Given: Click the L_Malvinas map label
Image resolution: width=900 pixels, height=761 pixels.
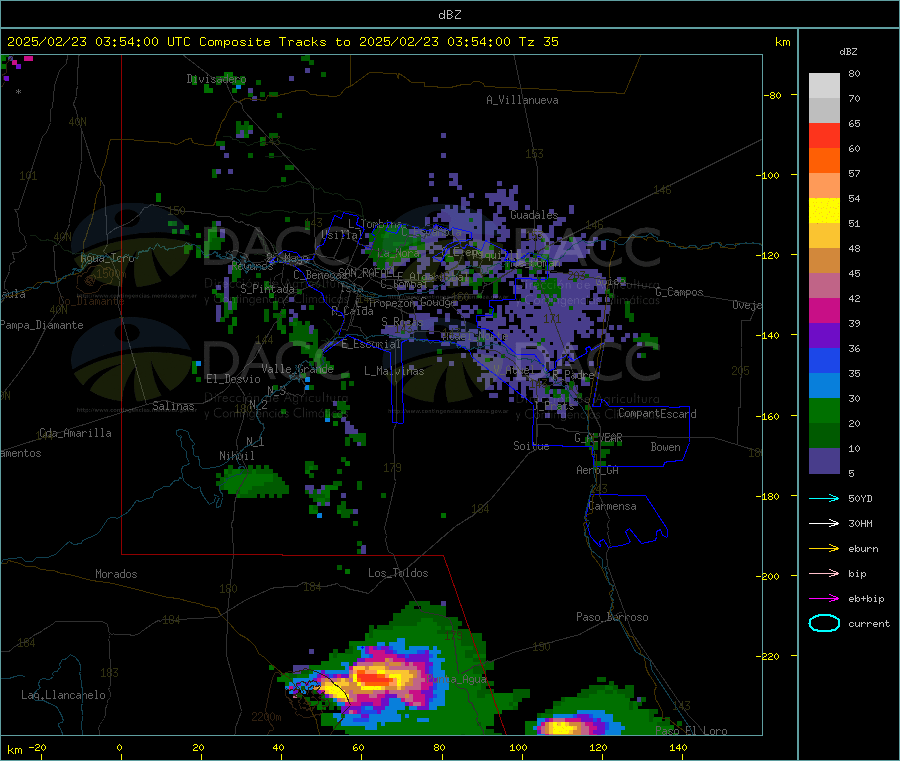Looking at the screenshot, I should [394, 371].
